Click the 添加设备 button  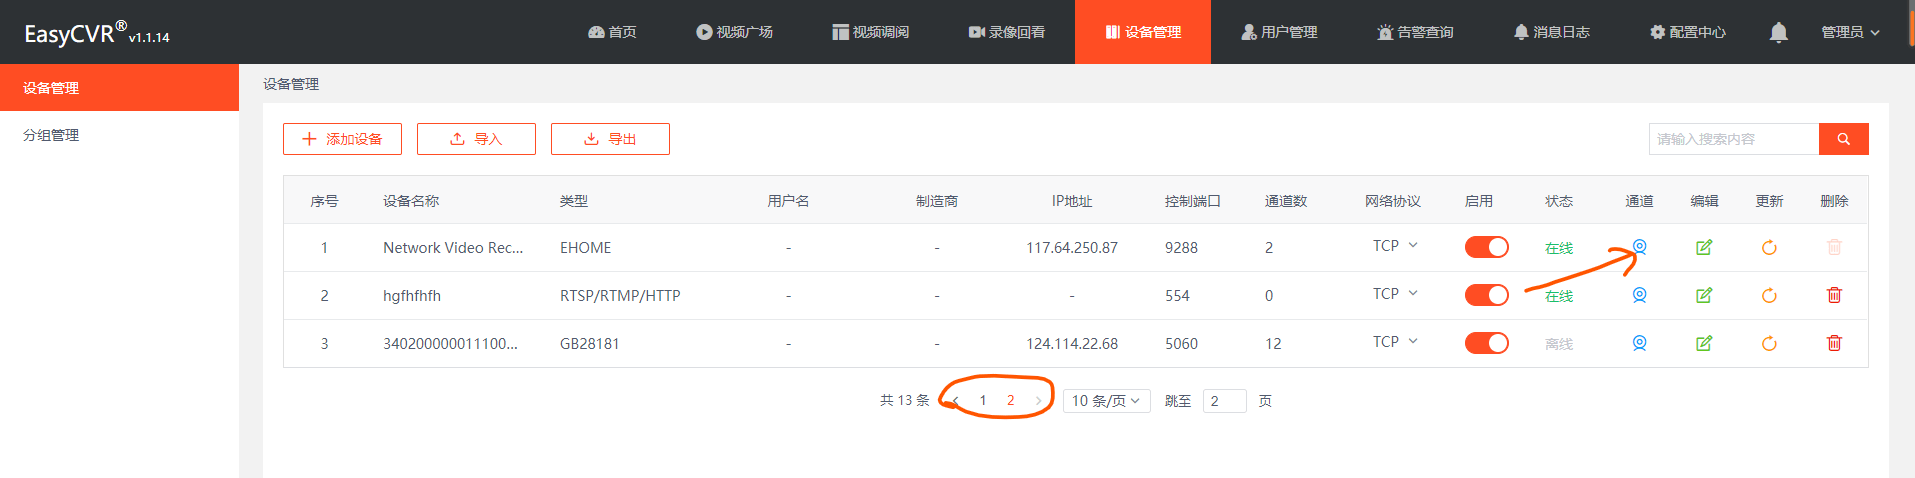pos(342,139)
